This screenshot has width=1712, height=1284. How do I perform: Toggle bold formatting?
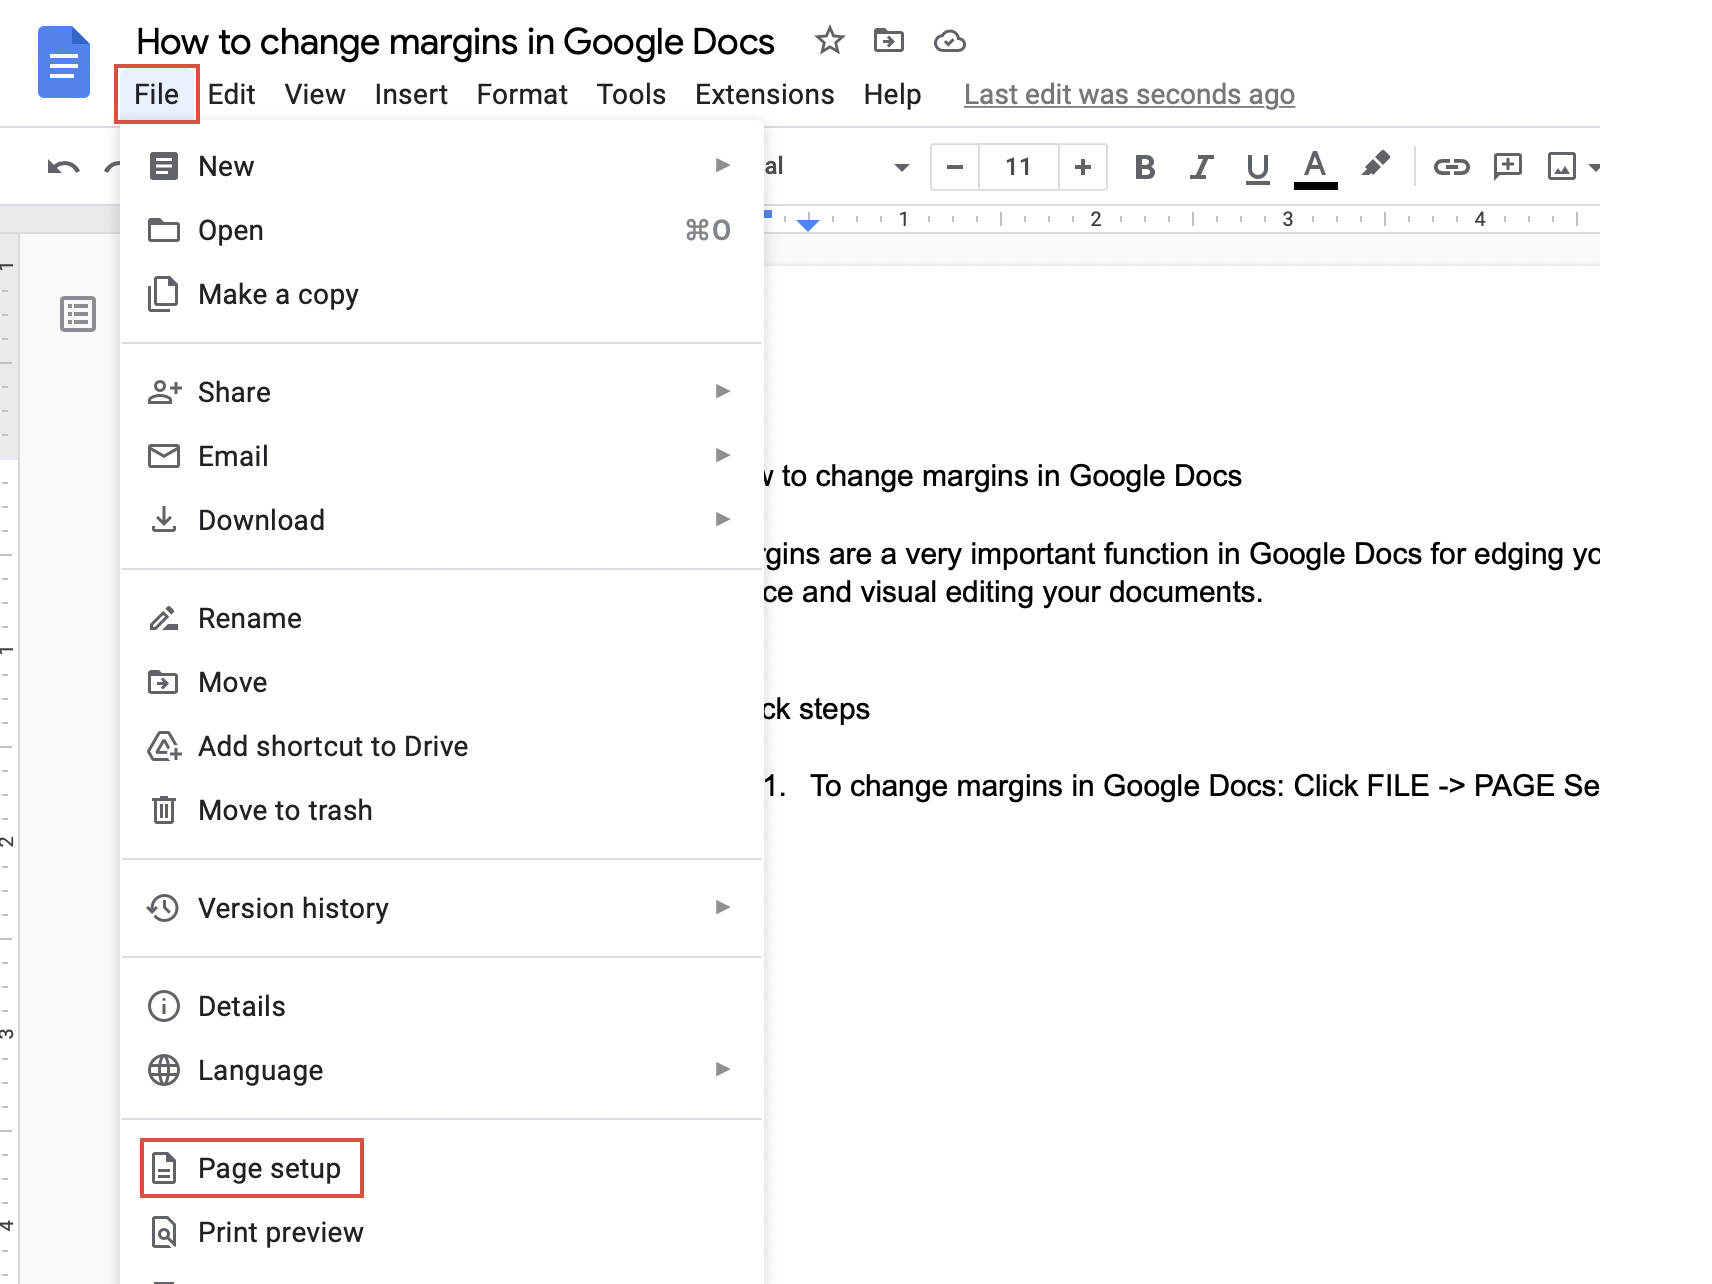coord(1145,167)
